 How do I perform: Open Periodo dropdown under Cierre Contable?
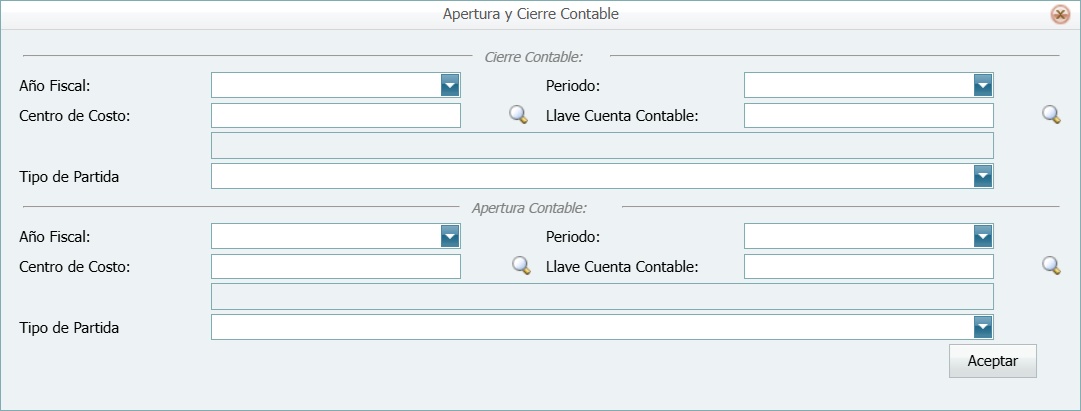point(983,85)
